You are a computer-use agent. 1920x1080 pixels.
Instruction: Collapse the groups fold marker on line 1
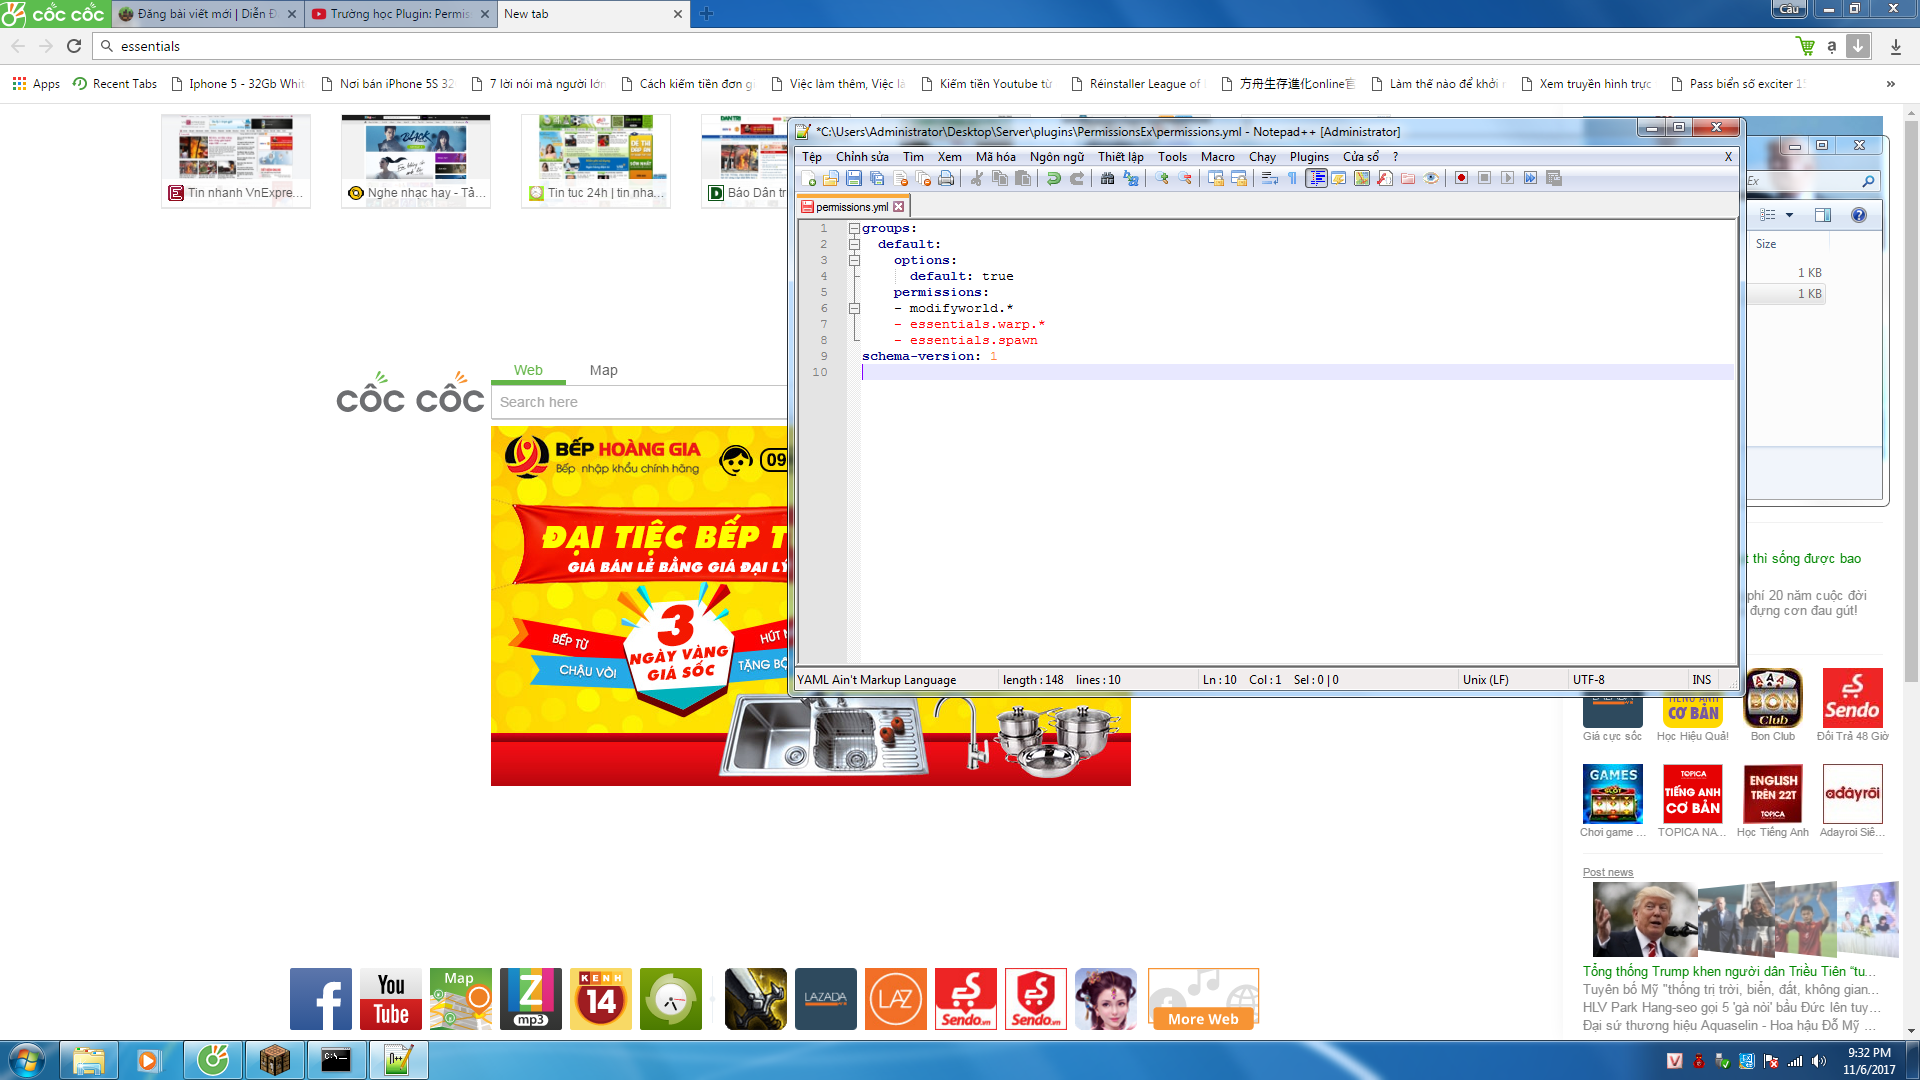[x=854, y=229]
